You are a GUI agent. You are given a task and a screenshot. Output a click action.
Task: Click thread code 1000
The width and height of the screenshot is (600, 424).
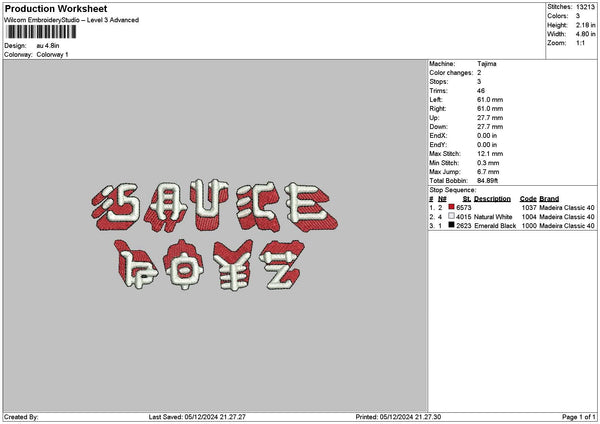coord(529,226)
